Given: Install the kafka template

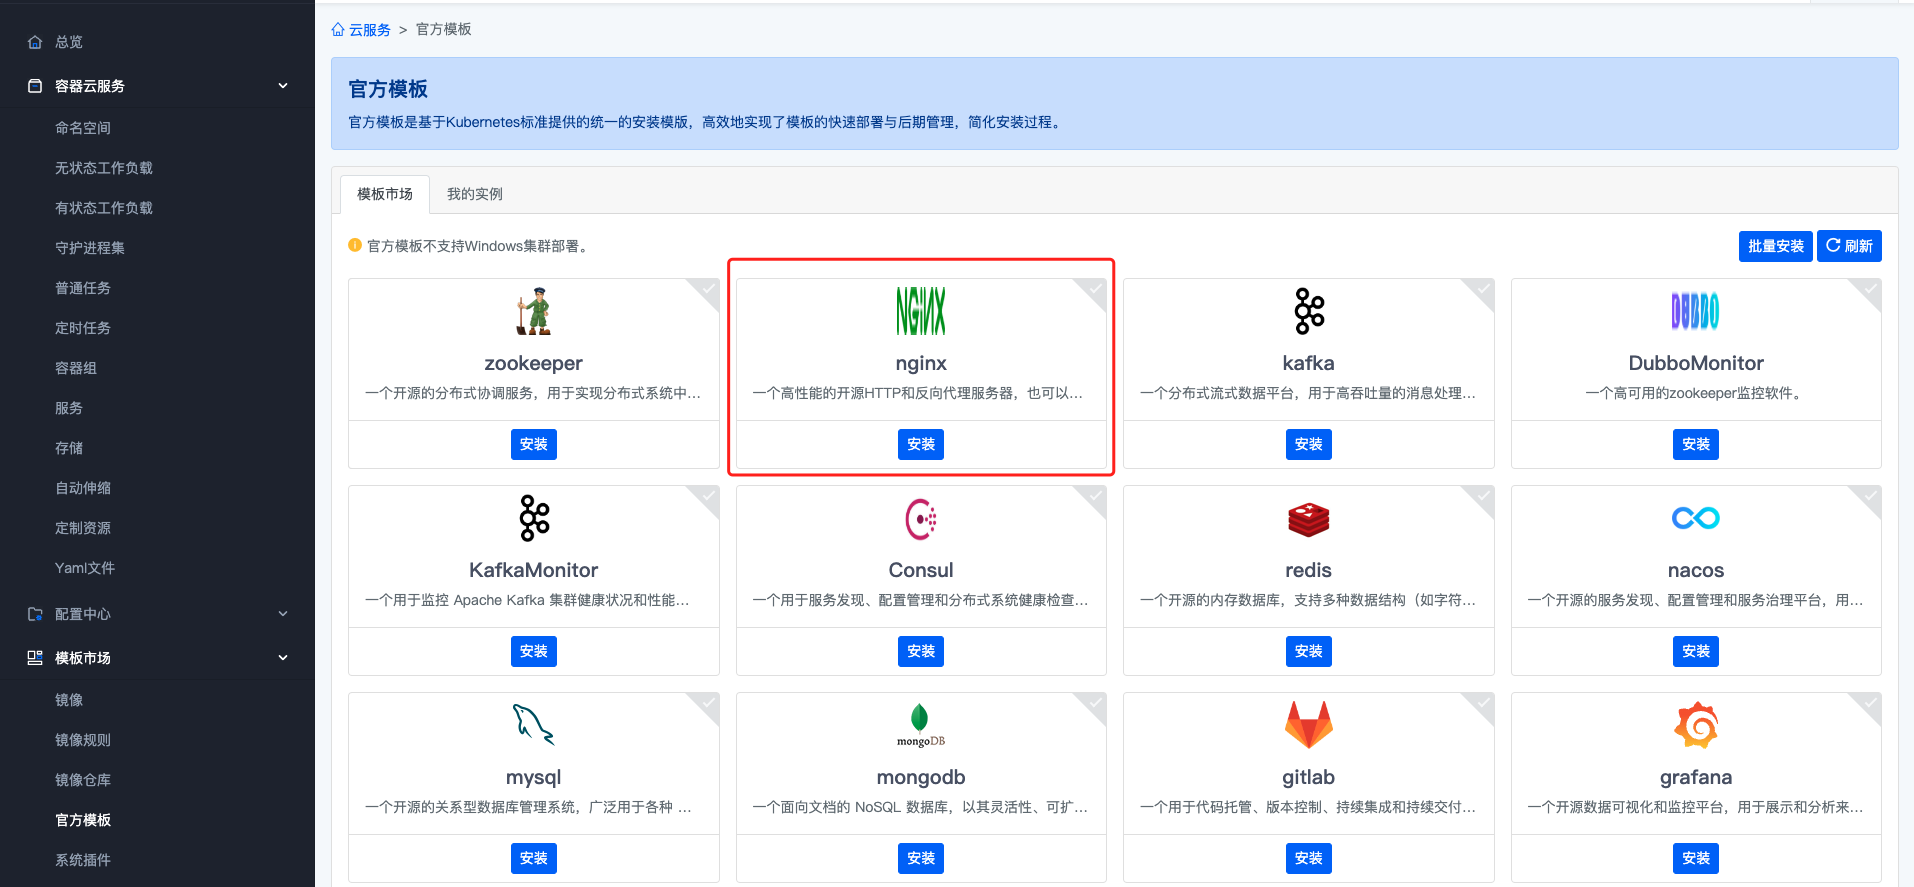Looking at the screenshot, I should pyautogui.click(x=1309, y=444).
